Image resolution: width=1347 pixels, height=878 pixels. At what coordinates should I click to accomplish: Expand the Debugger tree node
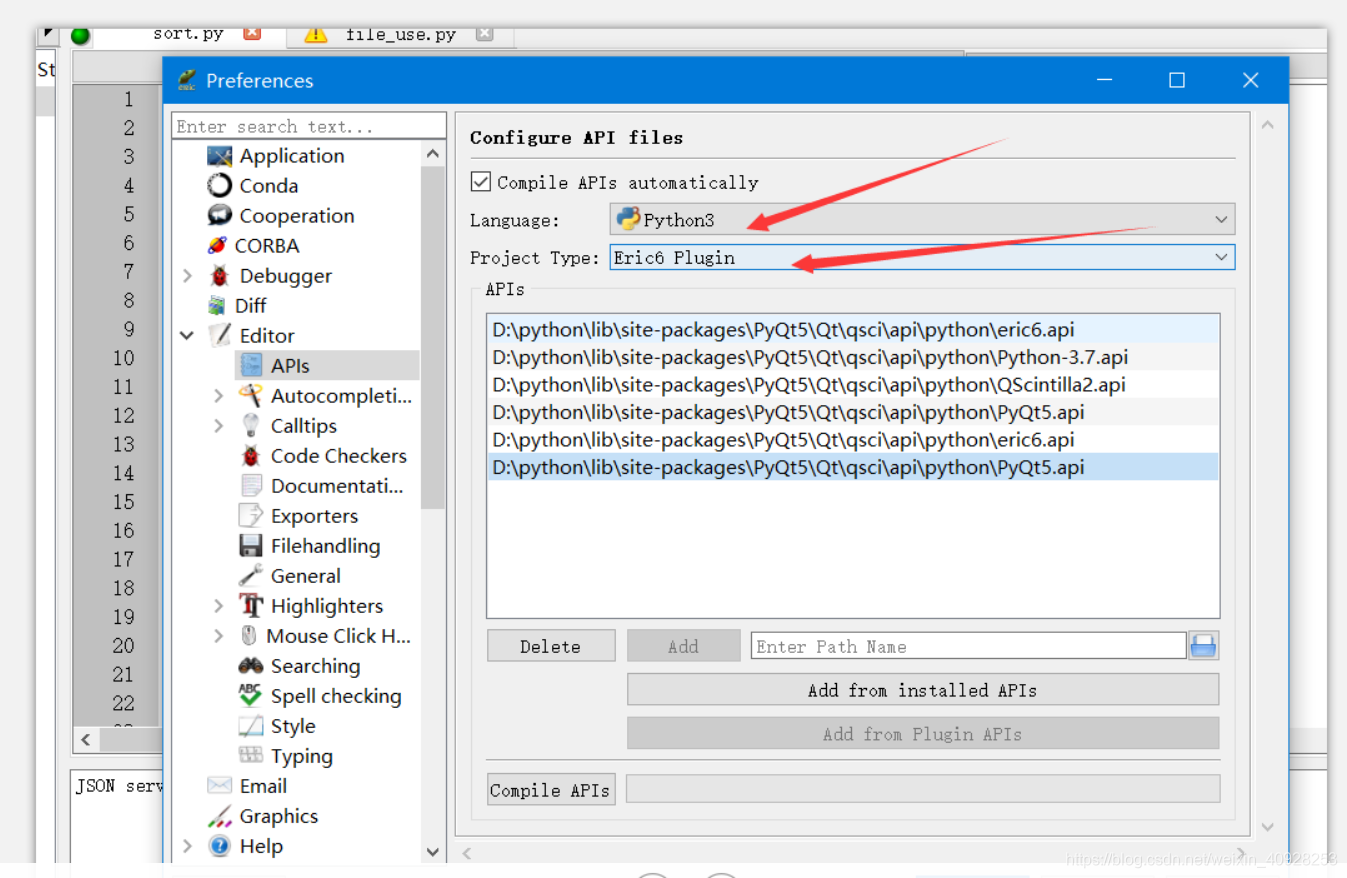[188, 276]
